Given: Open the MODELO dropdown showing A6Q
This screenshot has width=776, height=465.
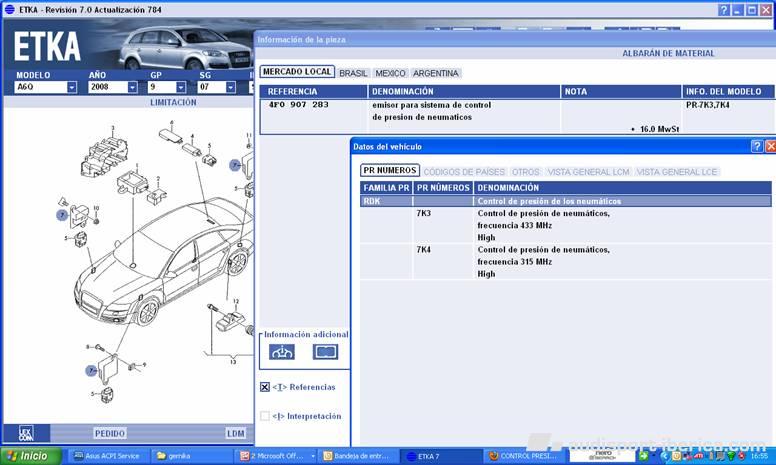Looking at the screenshot, I should (x=72, y=87).
